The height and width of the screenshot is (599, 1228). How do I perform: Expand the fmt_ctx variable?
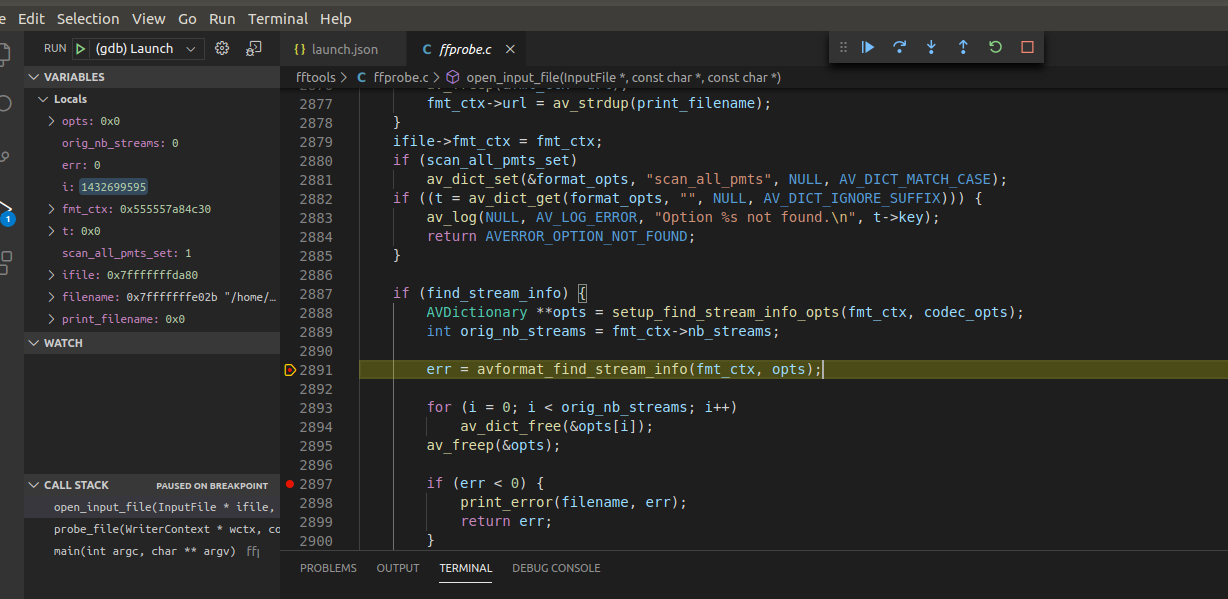point(52,209)
